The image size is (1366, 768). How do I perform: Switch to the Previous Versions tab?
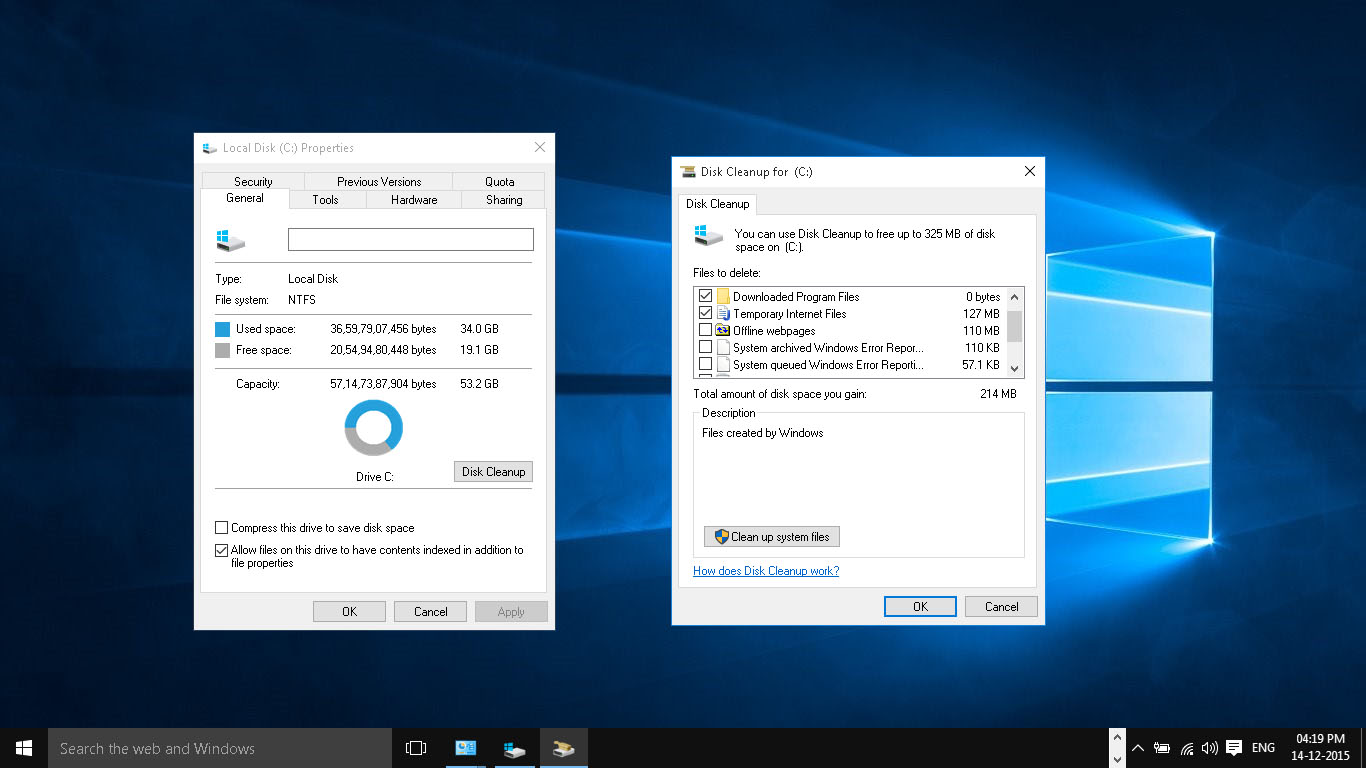379,182
